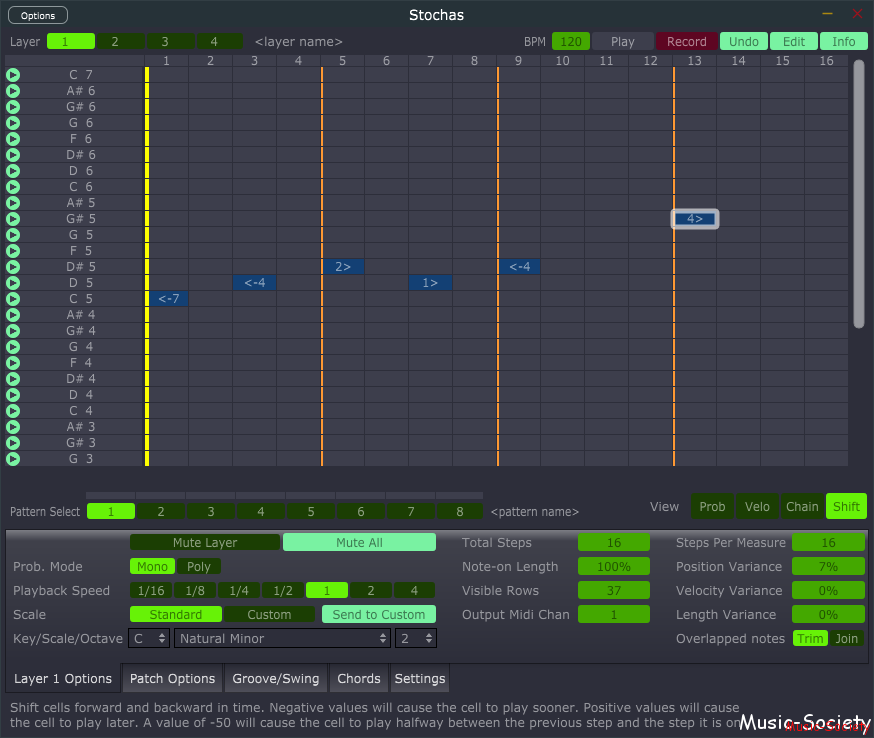Preview the D 6 note row
The width and height of the screenshot is (874, 738).
13,171
